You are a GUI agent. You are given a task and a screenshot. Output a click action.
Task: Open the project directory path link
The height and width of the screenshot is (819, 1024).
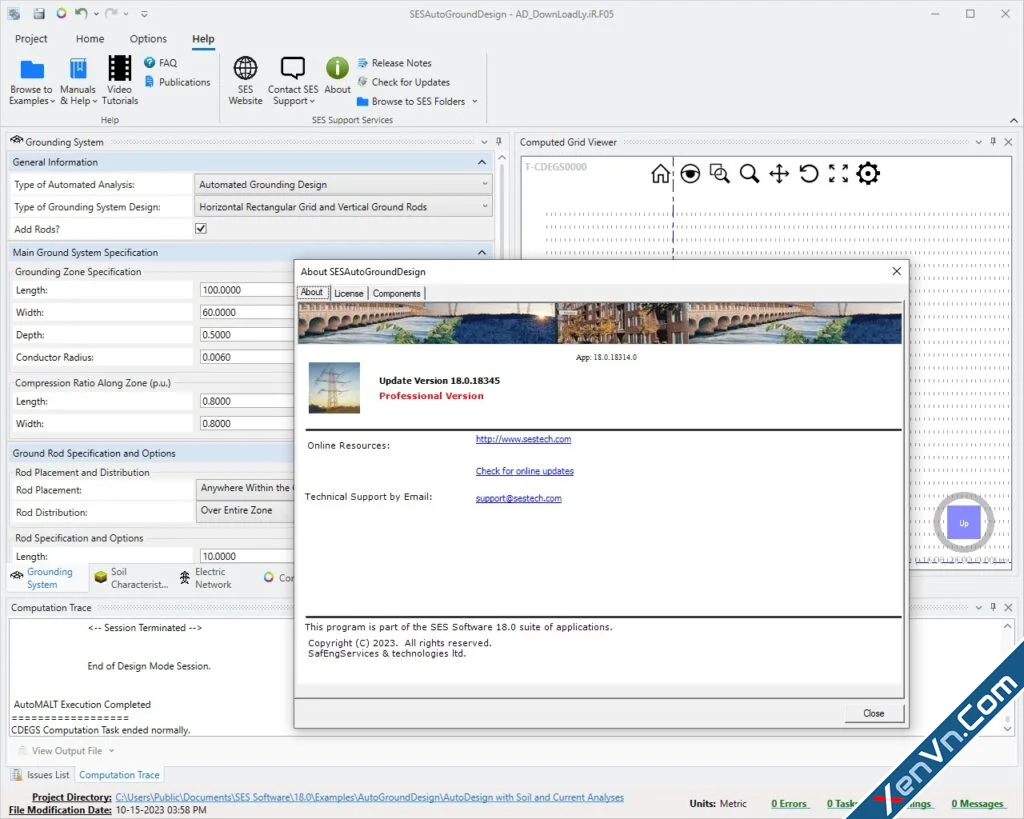click(370, 797)
